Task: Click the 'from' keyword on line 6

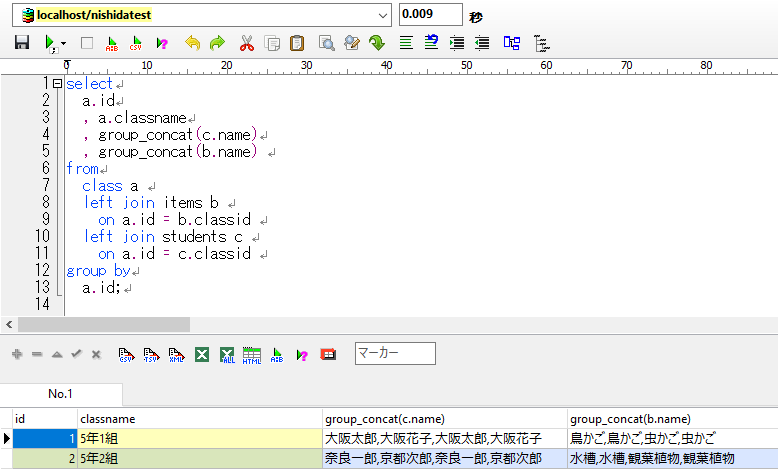Action: [x=82, y=169]
